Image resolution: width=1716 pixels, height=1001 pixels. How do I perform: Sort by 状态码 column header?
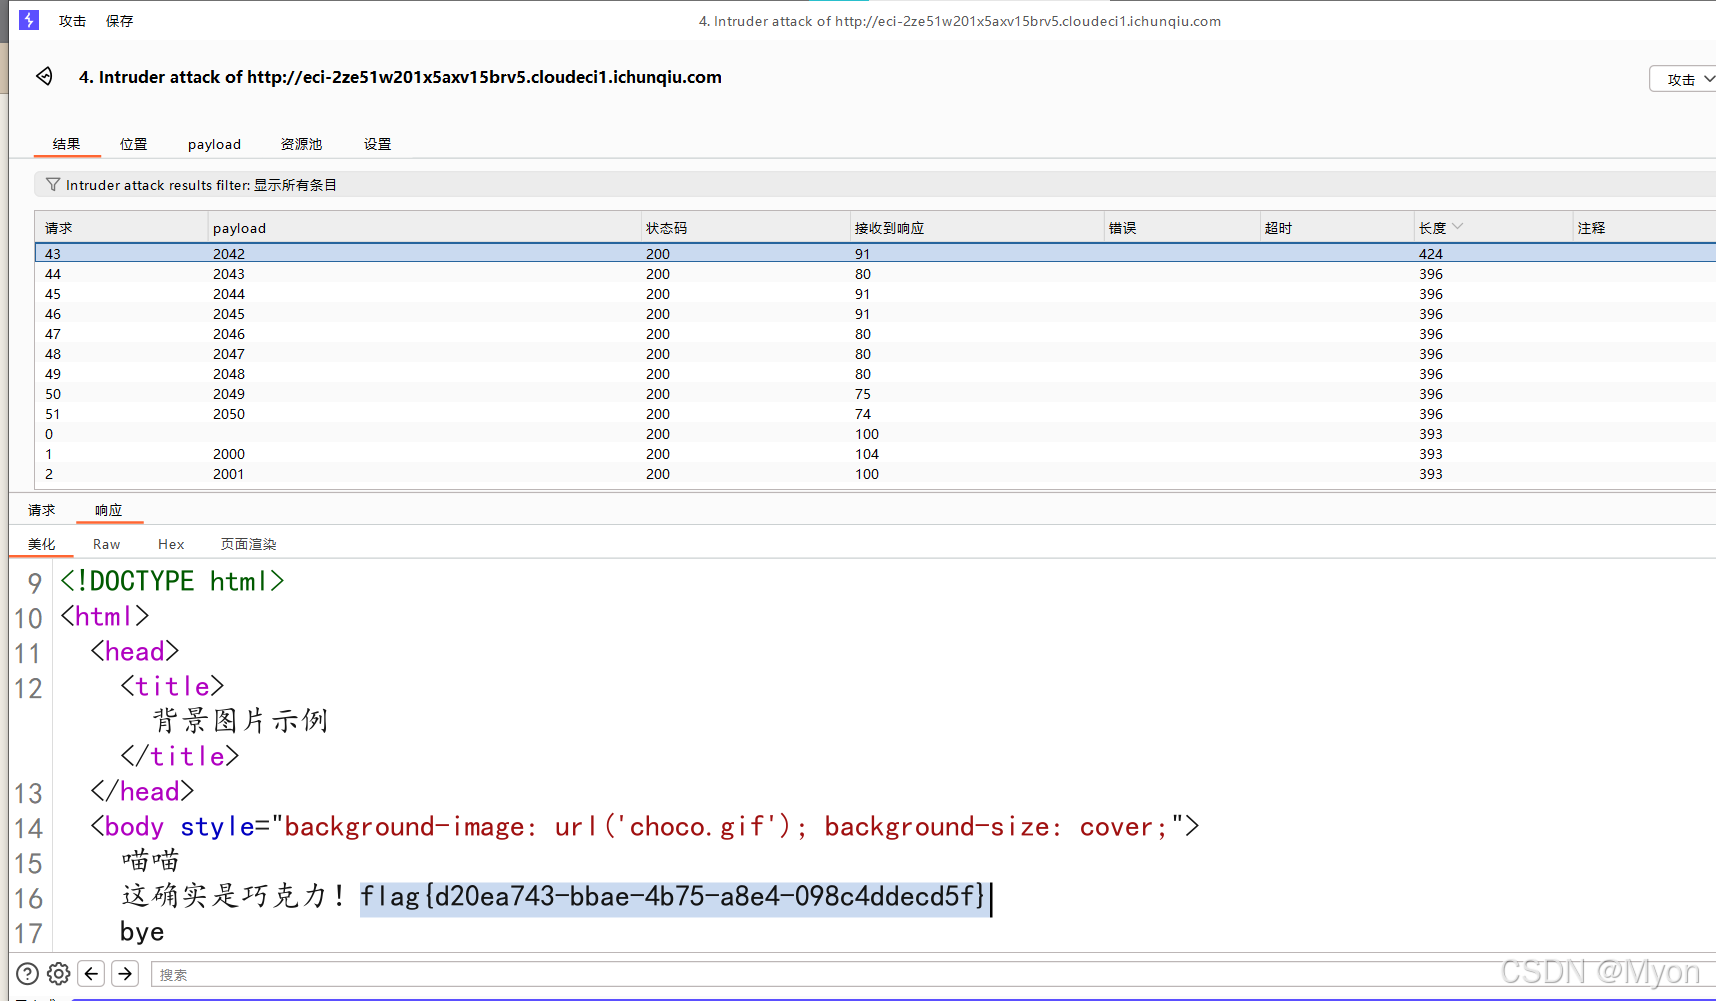point(745,228)
